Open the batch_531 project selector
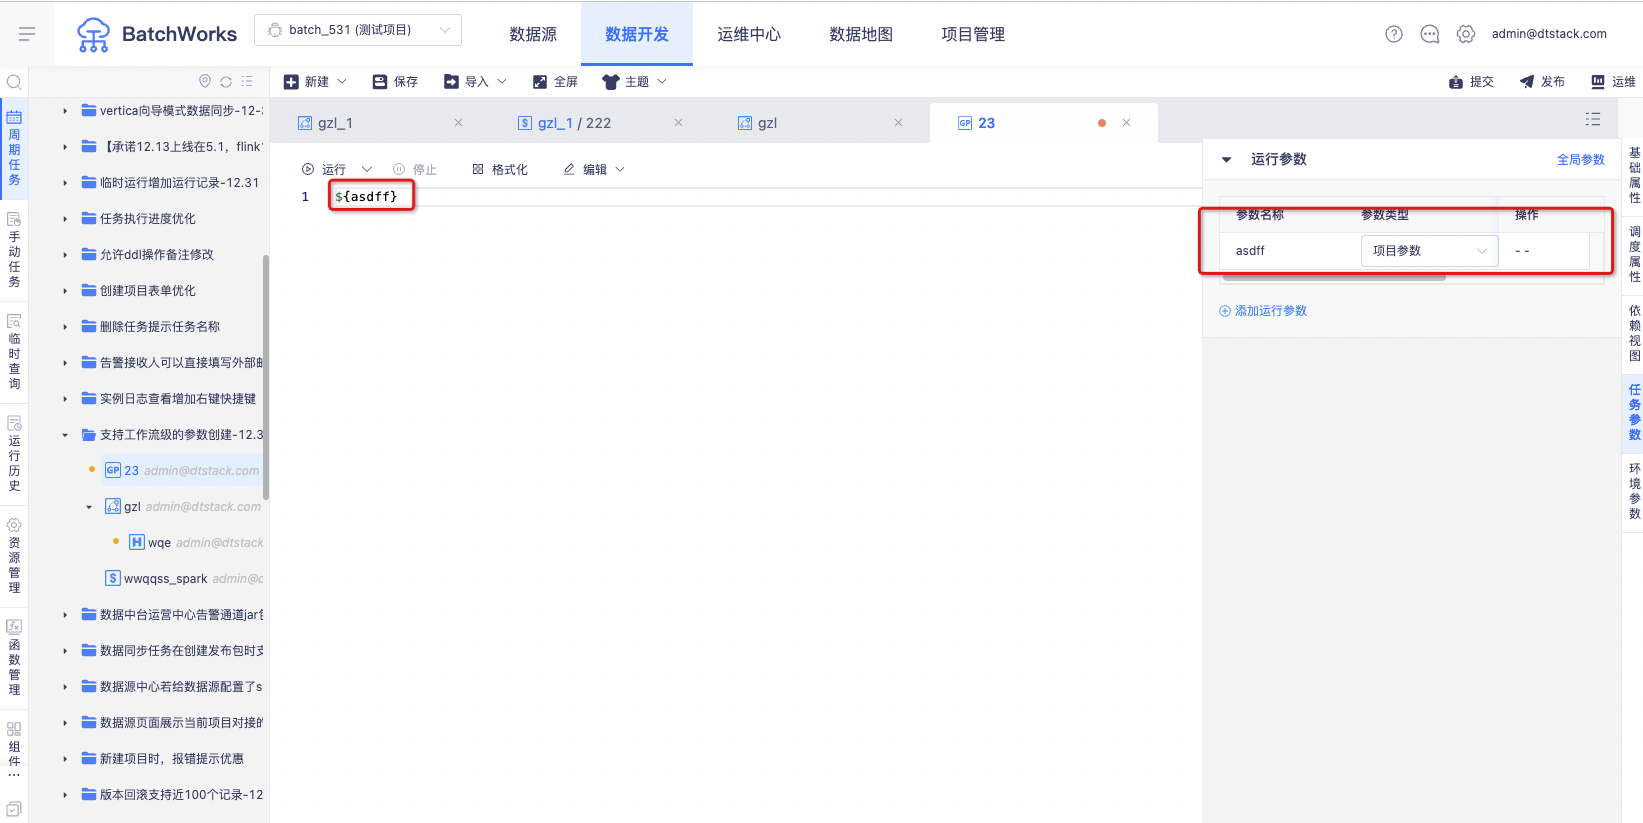The height and width of the screenshot is (823, 1643). point(358,30)
